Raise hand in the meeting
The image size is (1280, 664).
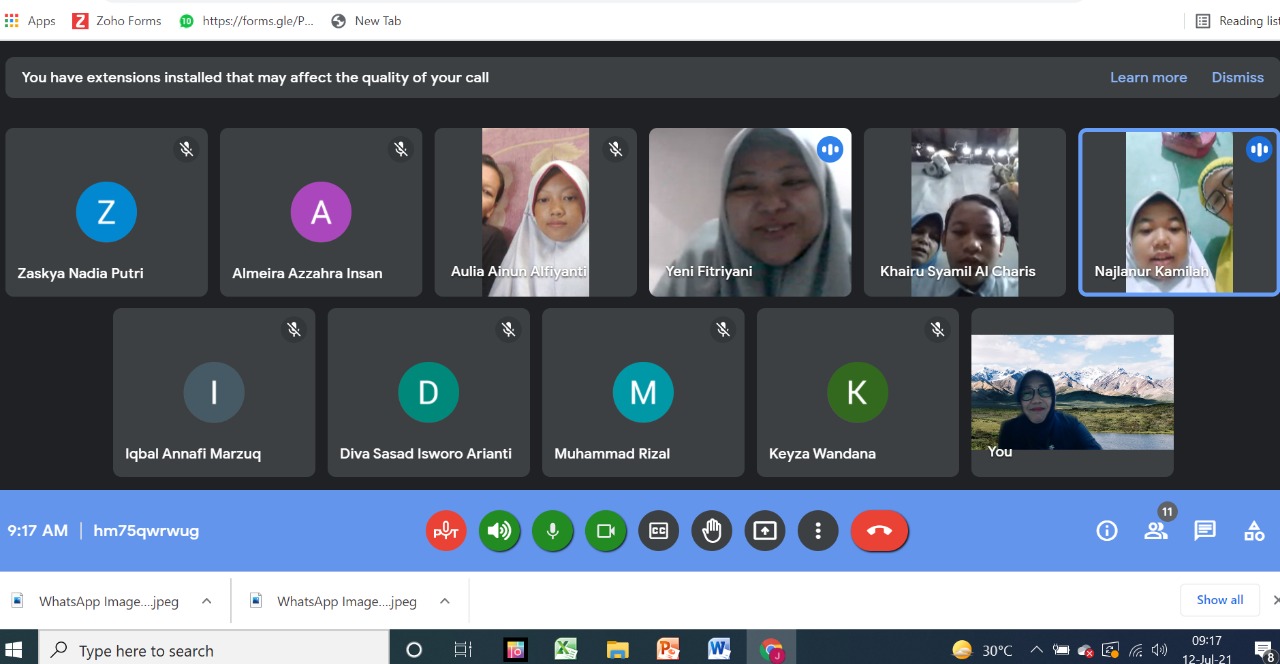point(711,531)
